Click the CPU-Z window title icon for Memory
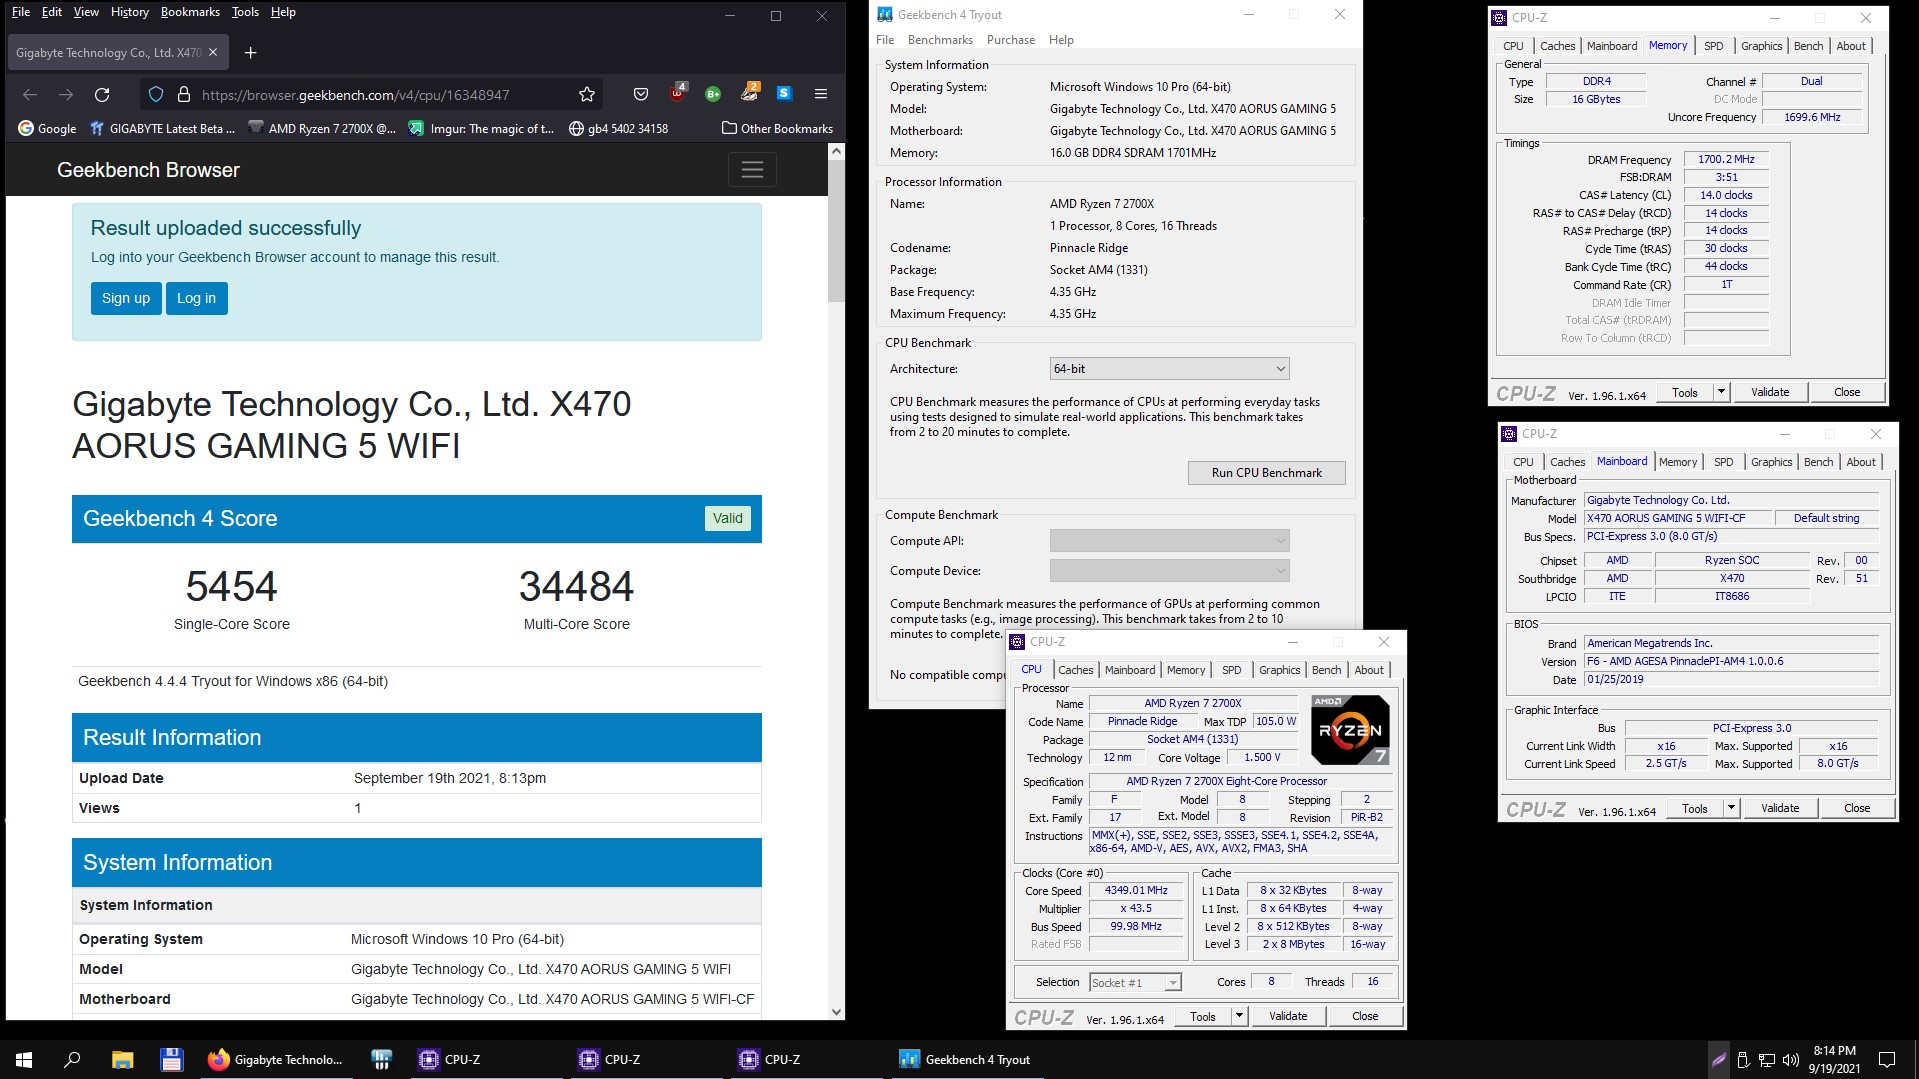 (1499, 17)
